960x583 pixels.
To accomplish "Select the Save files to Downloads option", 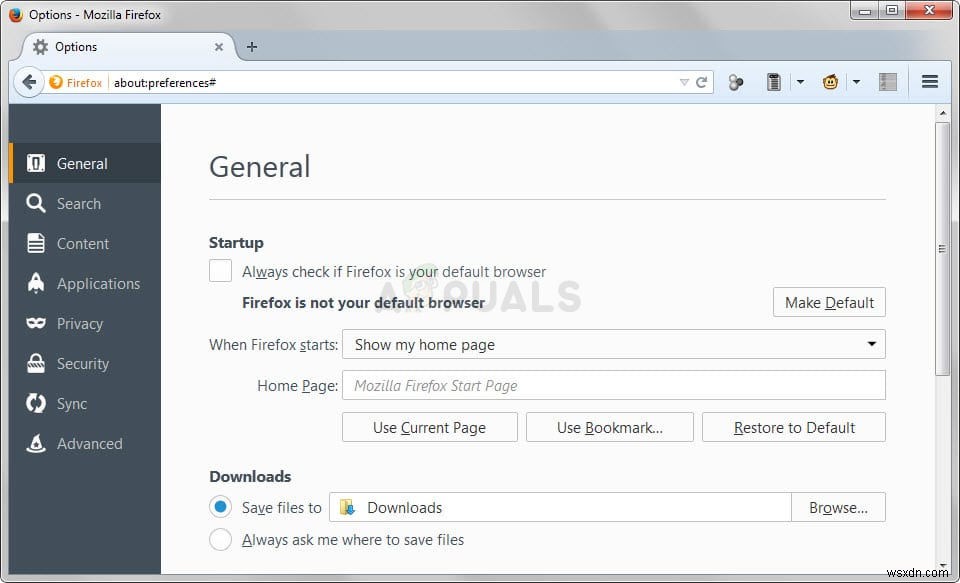I will pos(221,507).
